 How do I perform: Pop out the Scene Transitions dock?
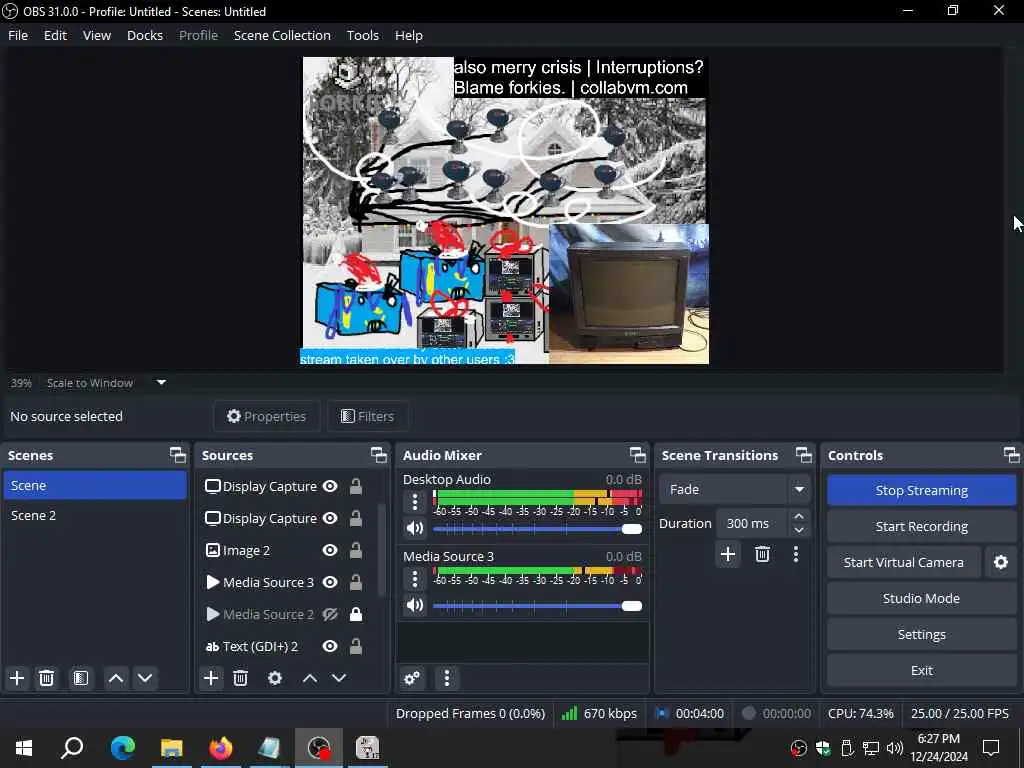804,455
